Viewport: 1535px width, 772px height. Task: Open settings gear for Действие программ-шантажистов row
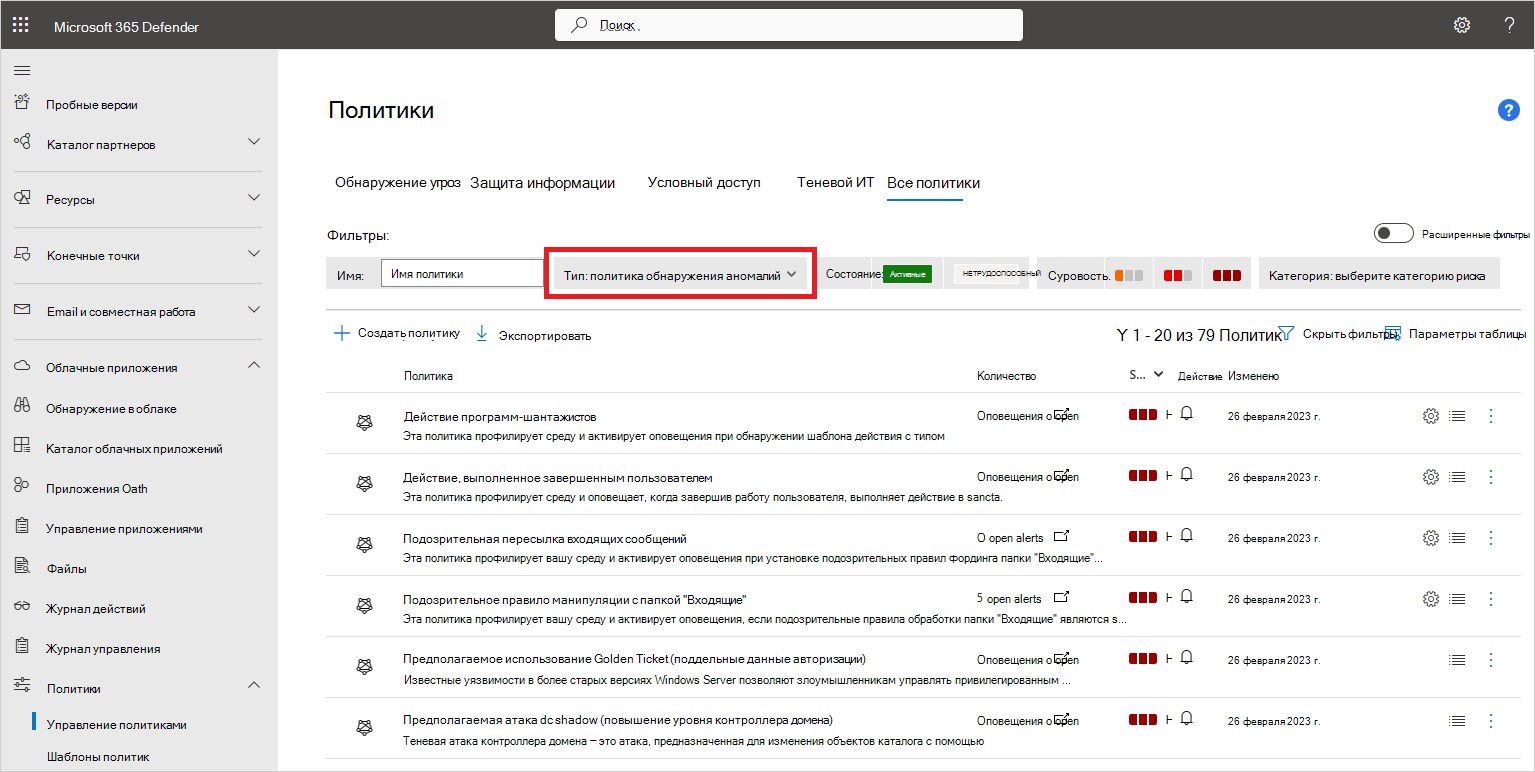tap(1430, 416)
